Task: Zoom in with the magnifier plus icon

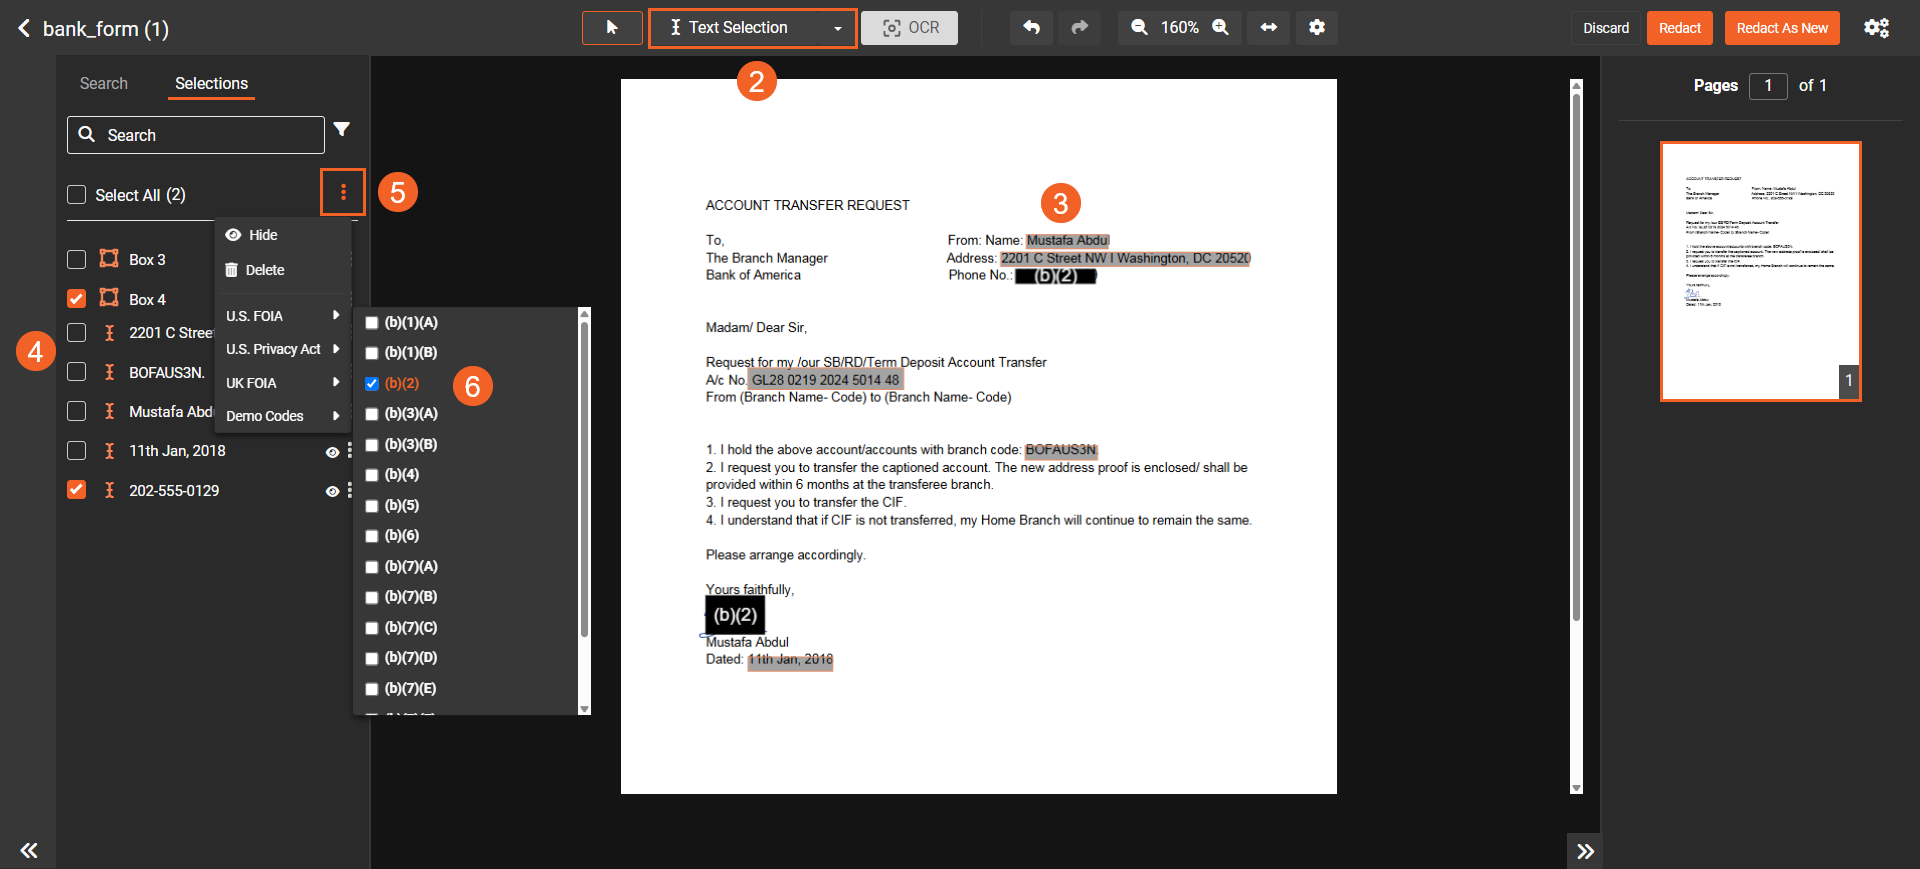Action: point(1221,28)
